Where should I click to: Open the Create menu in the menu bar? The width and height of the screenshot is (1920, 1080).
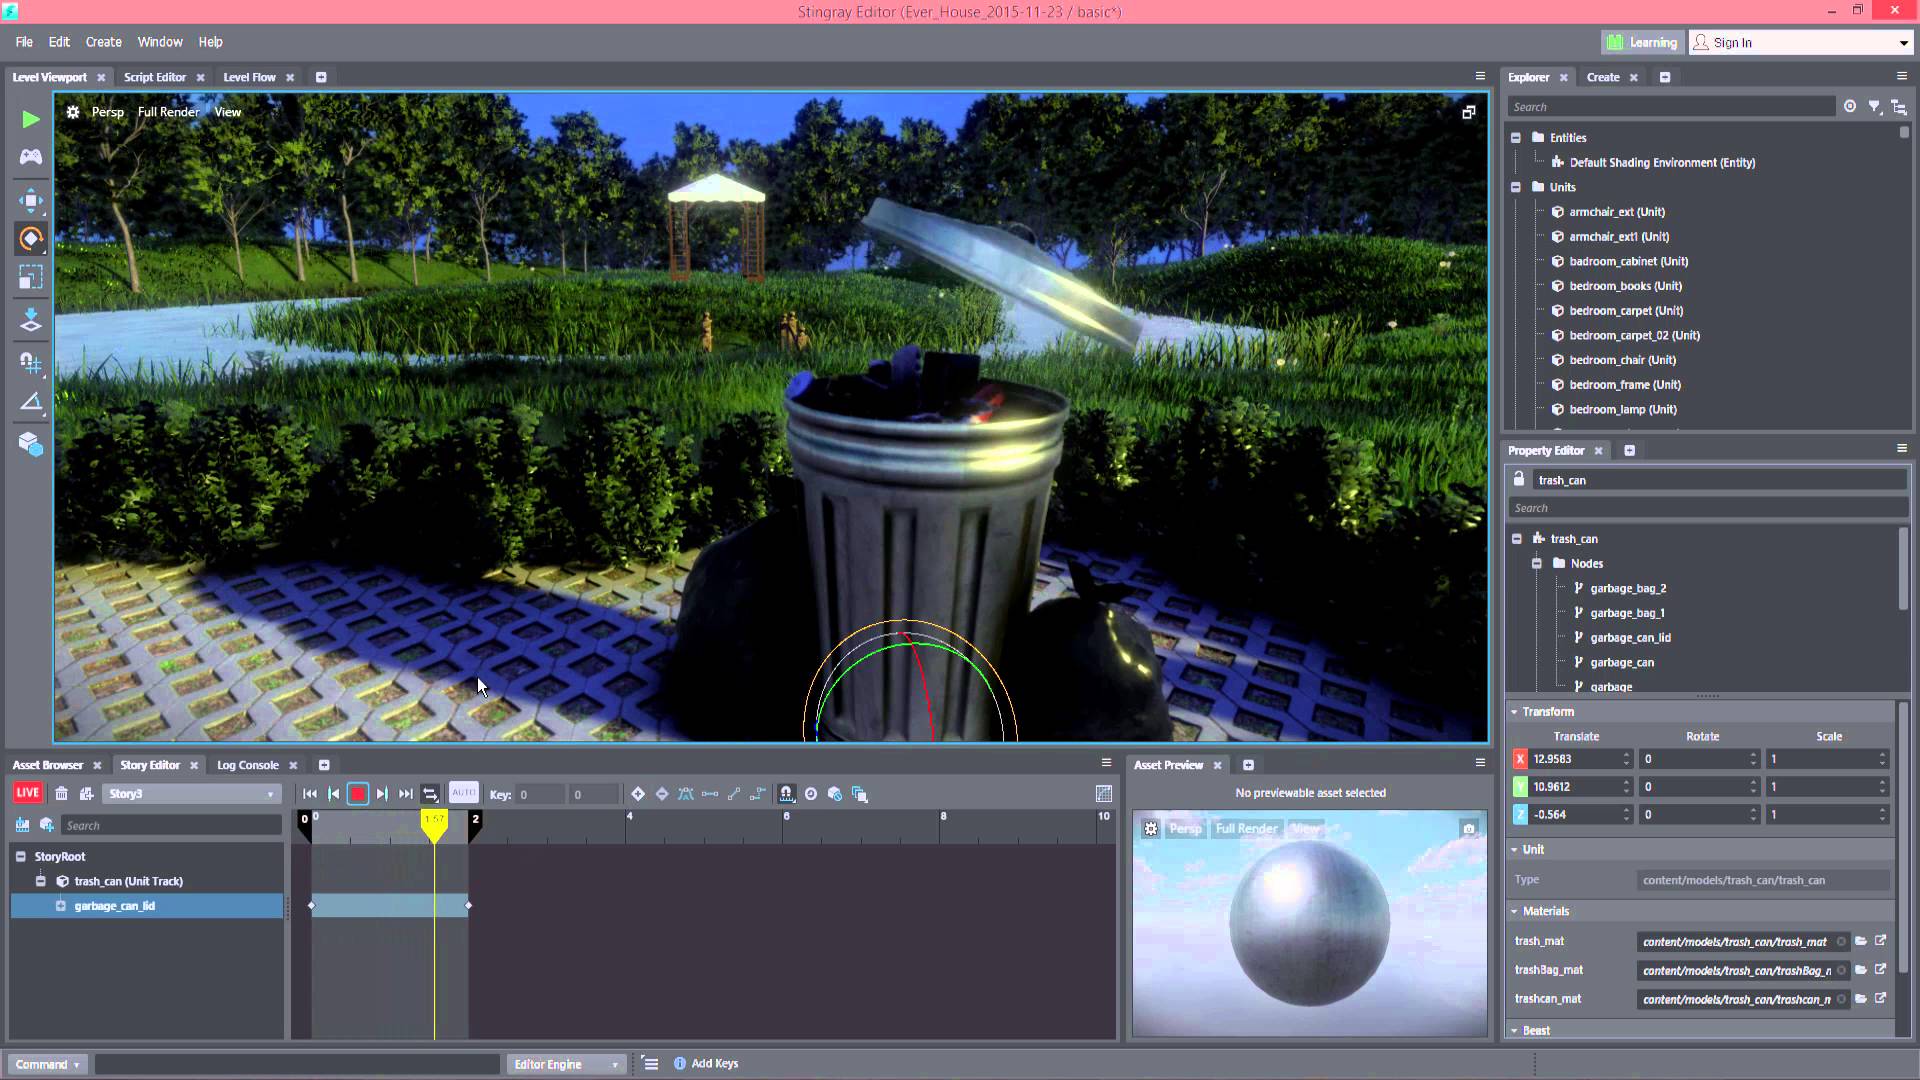[103, 41]
